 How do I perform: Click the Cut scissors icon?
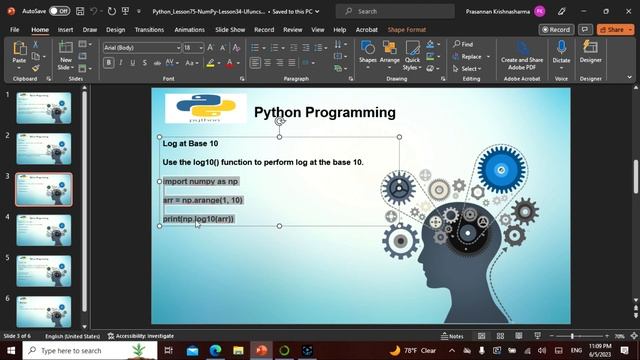click(x=36, y=44)
